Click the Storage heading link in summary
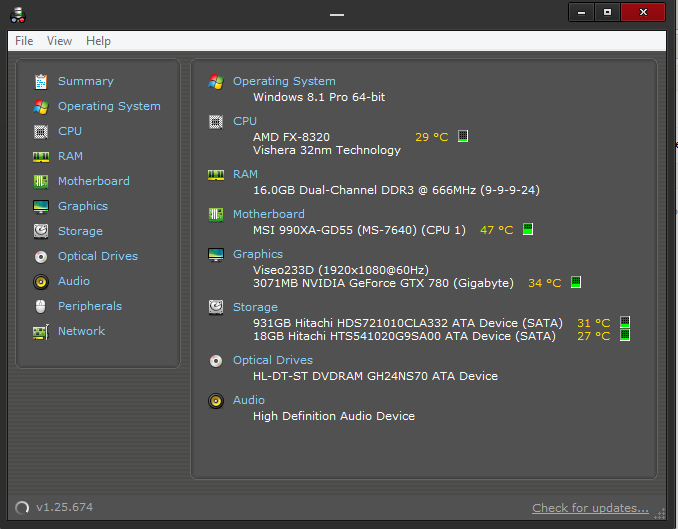Image resolution: width=678 pixels, height=529 pixels. (255, 307)
